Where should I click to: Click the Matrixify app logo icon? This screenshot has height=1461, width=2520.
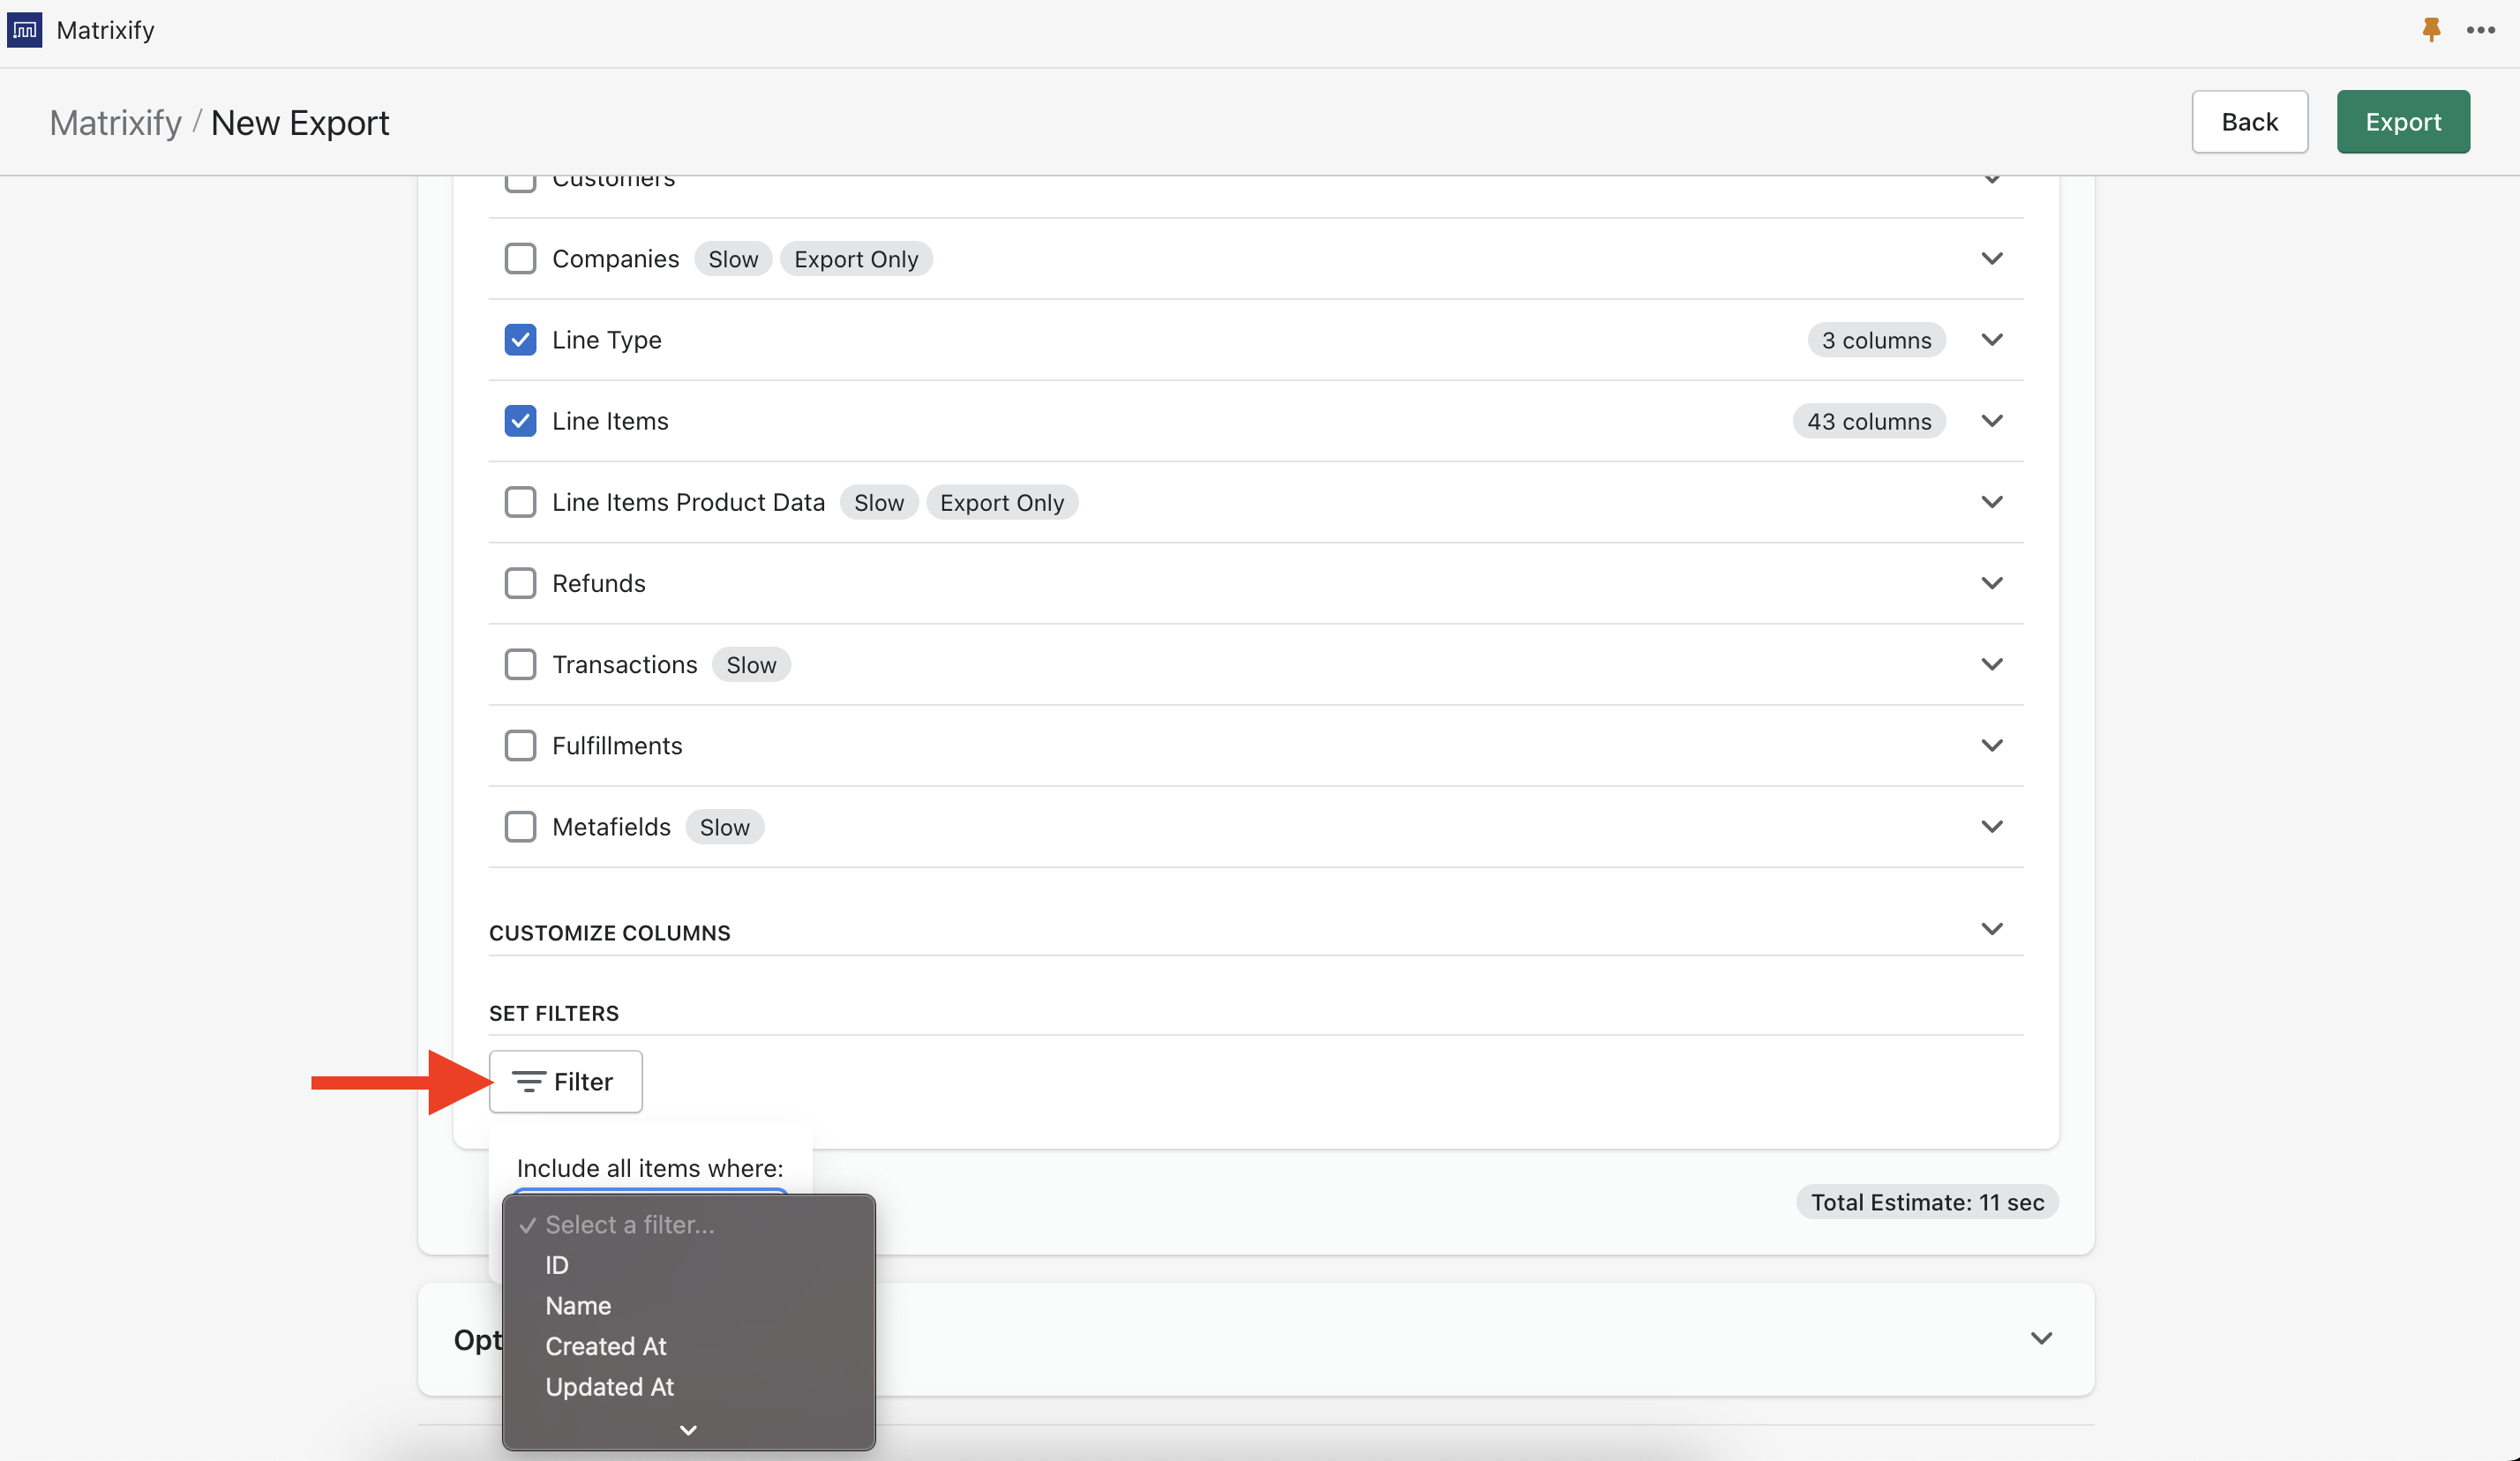24,29
